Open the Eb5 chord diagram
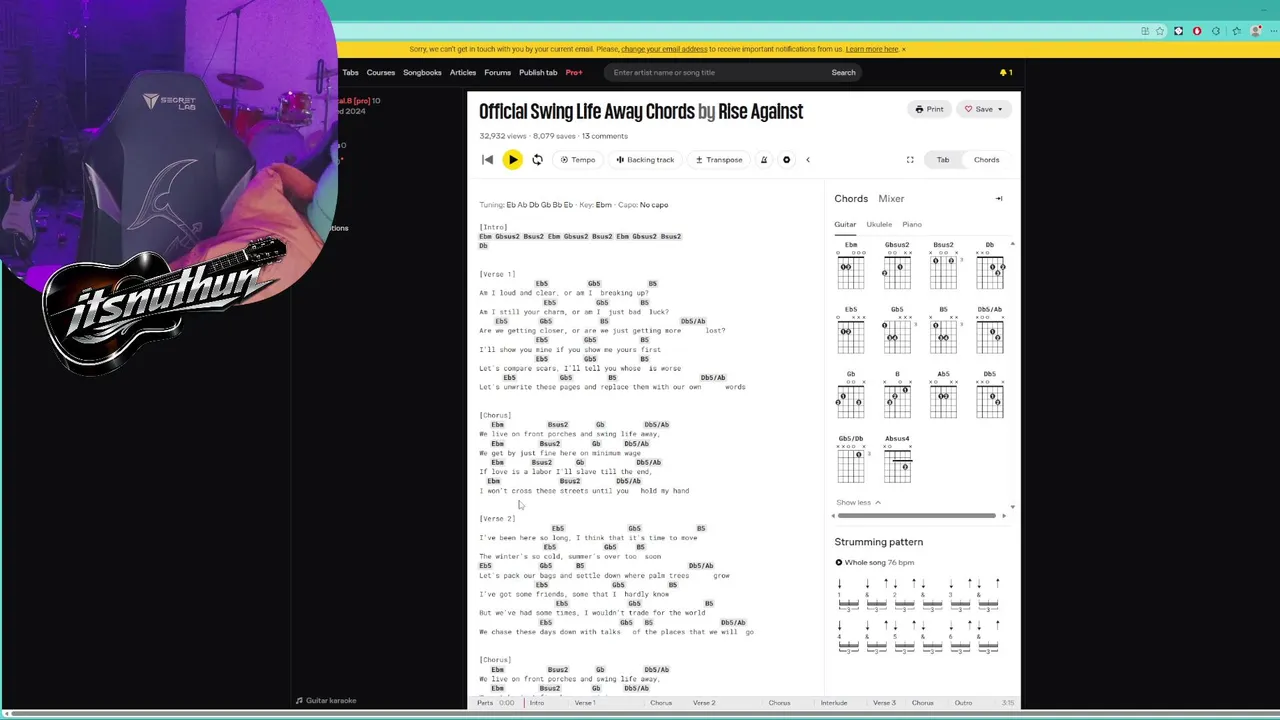The image size is (1280, 720). click(x=851, y=330)
